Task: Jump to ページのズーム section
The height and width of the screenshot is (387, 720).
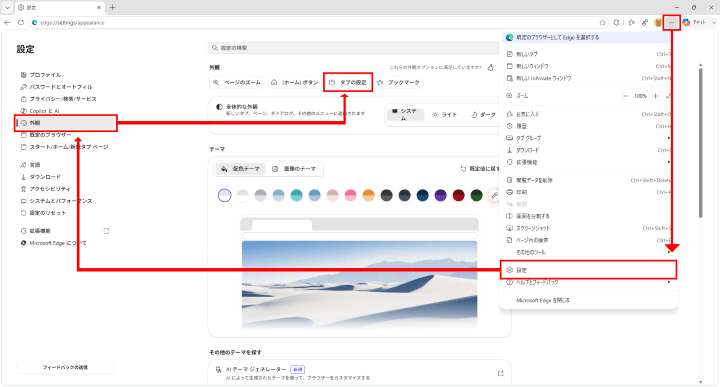Action: (237, 83)
